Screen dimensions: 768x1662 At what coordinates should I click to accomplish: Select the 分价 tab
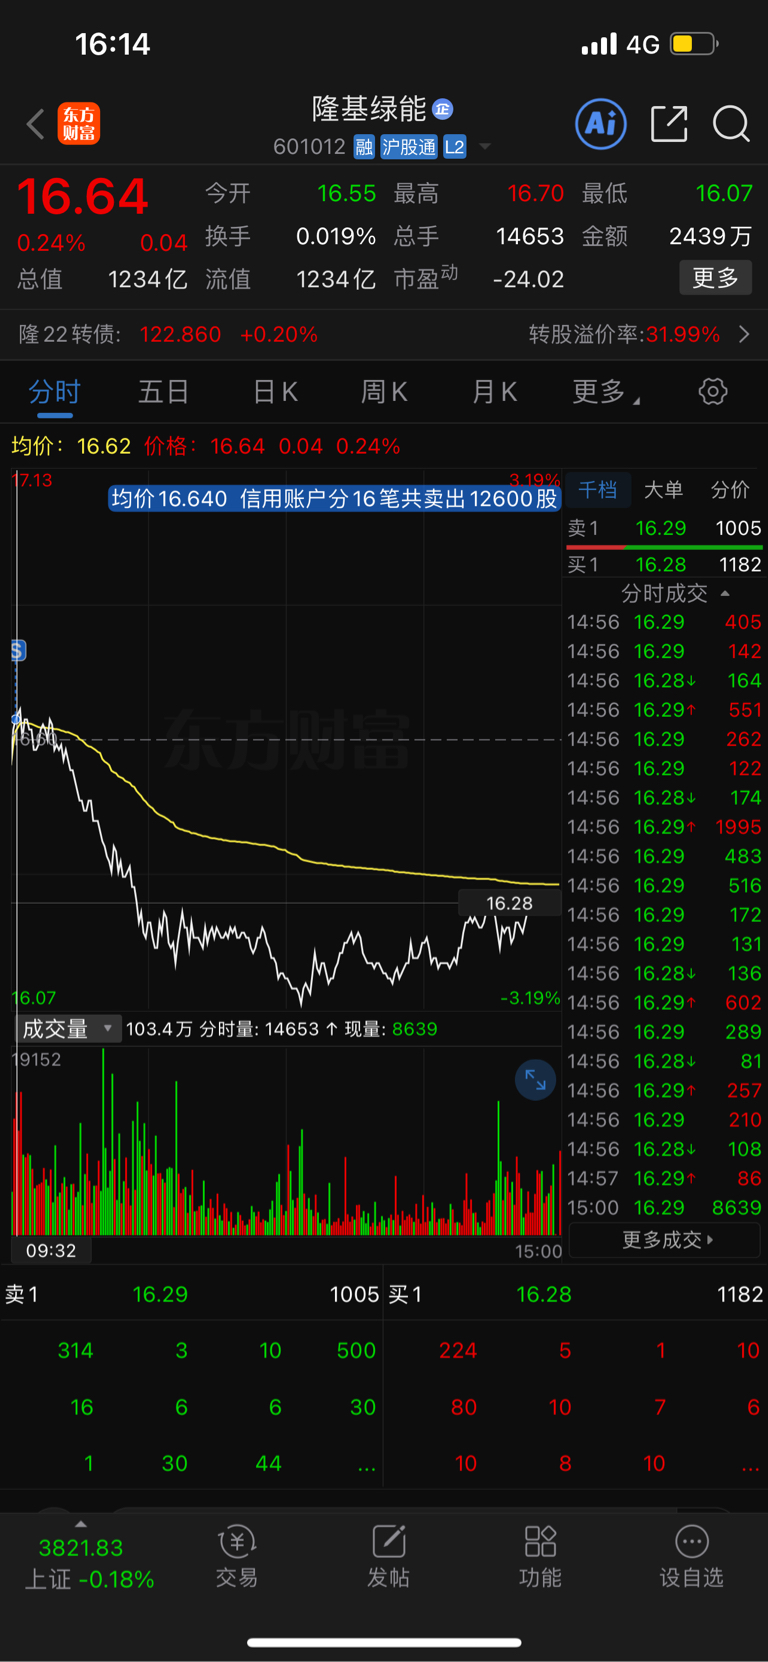point(730,490)
